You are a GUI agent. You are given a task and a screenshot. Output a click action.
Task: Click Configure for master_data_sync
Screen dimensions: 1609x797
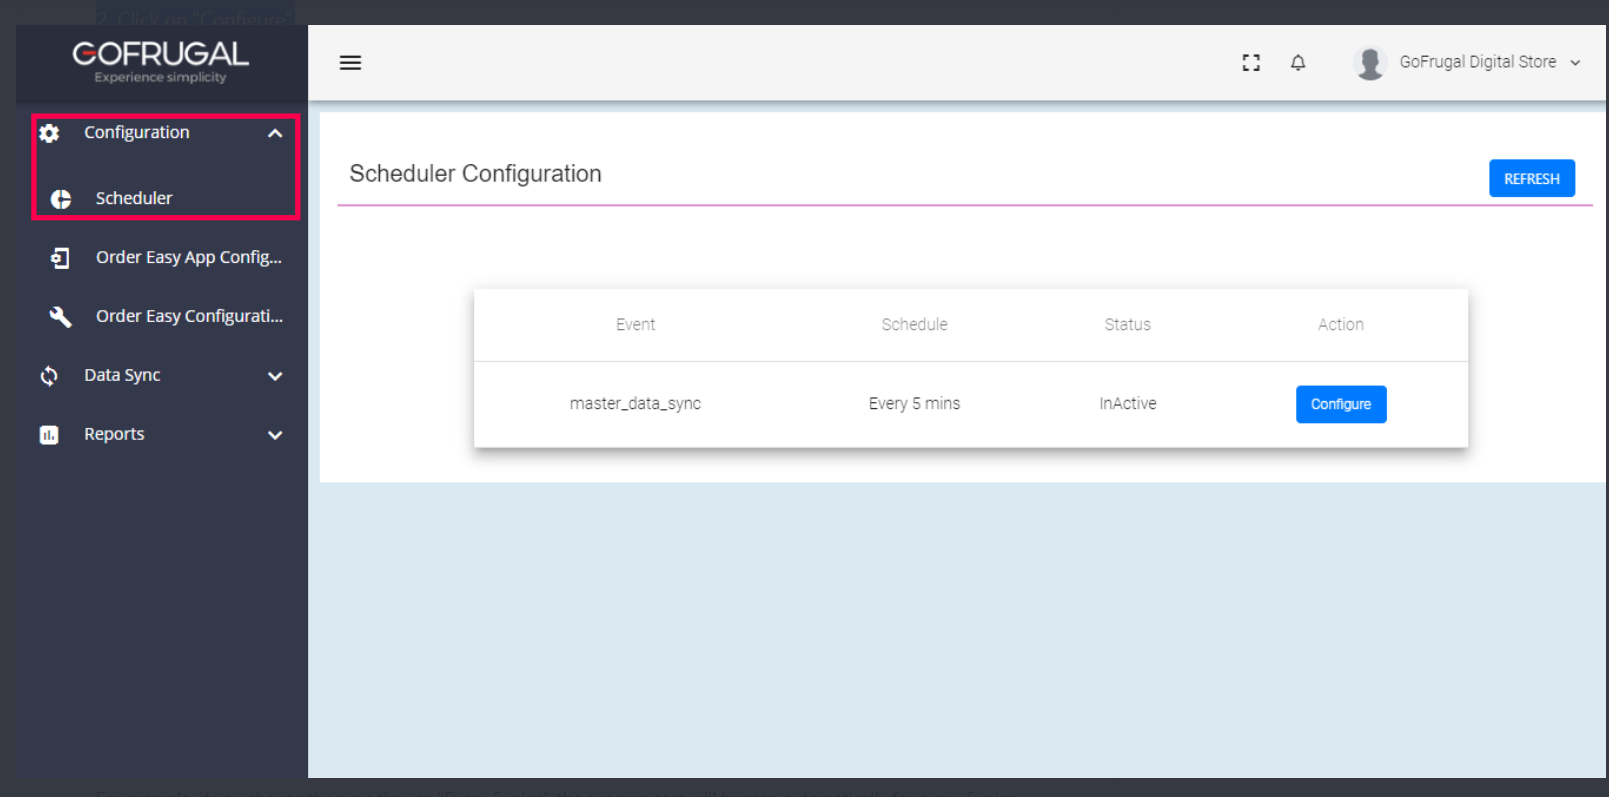1340,404
